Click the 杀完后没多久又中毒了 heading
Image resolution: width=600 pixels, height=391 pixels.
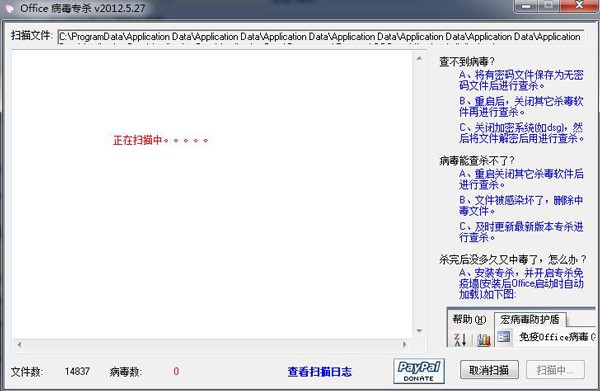tap(513, 260)
